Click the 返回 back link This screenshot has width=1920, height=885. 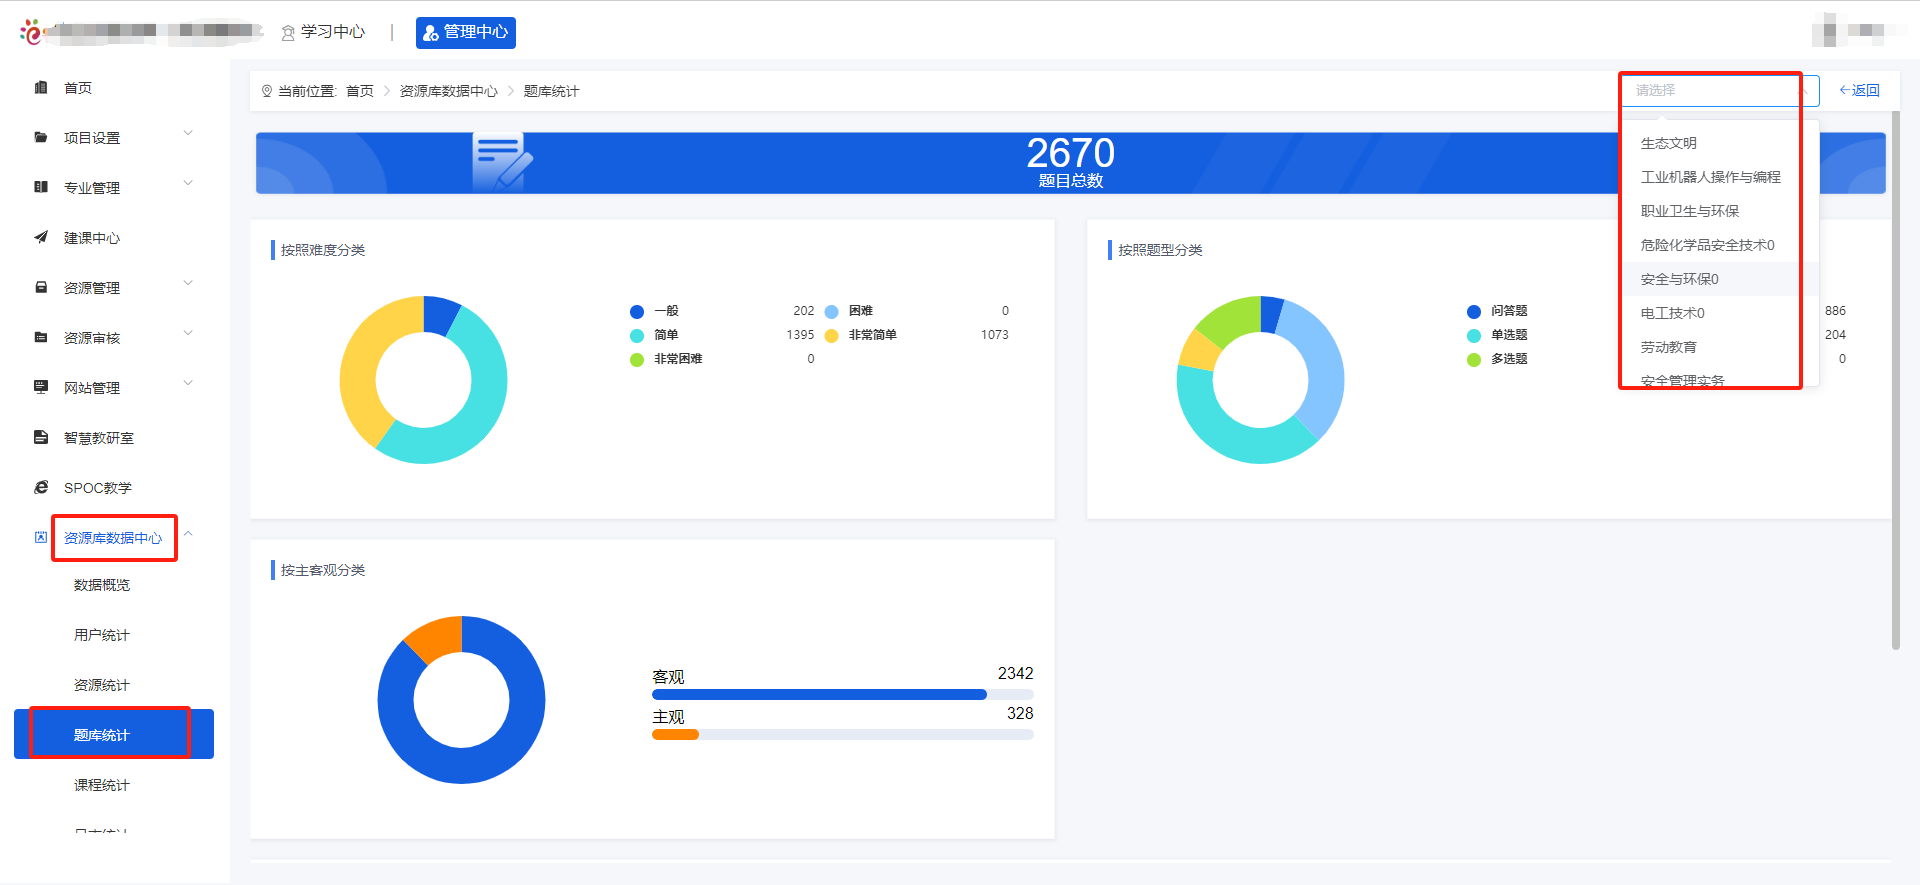1859,90
